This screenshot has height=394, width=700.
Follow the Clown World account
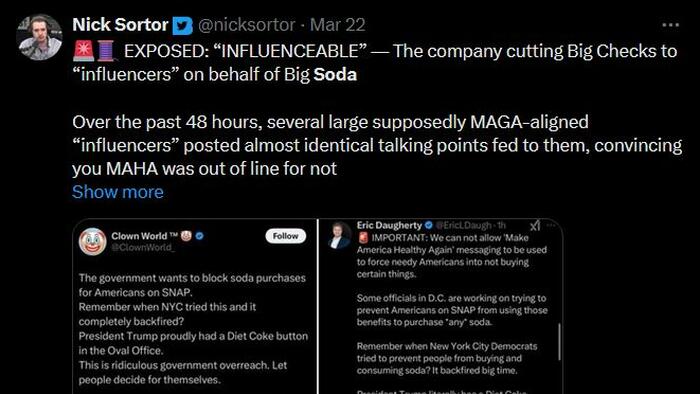coord(286,236)
